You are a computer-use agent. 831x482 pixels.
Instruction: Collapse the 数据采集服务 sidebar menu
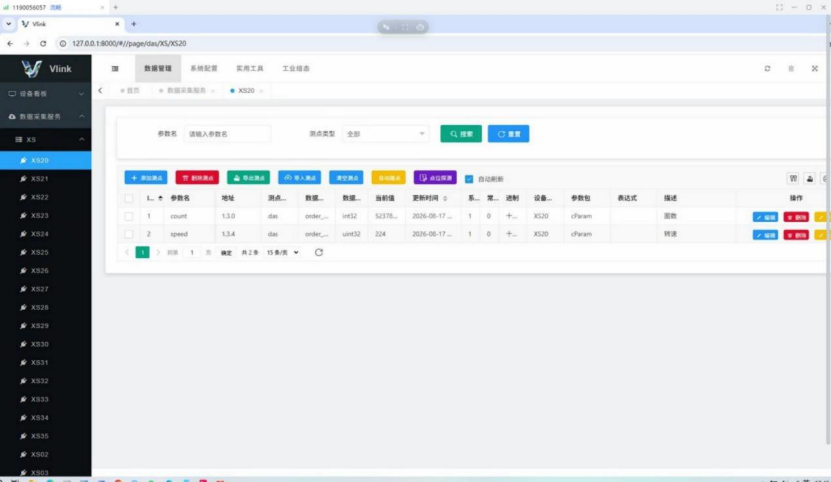[x=46, y=116]
